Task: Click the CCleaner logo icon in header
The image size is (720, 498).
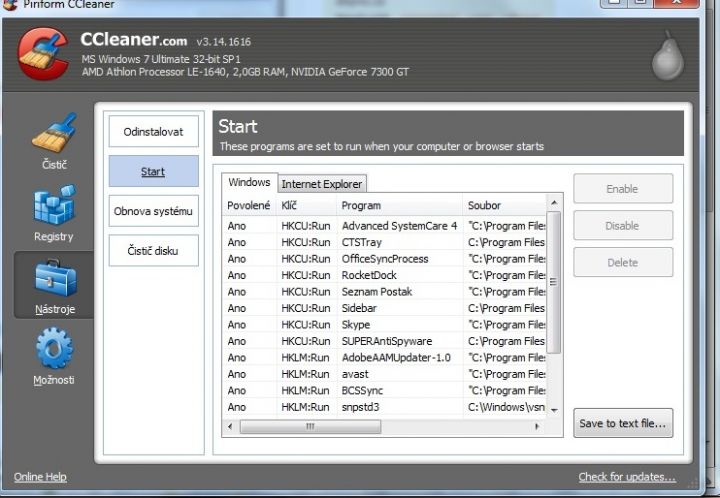Action: (44, 53)
